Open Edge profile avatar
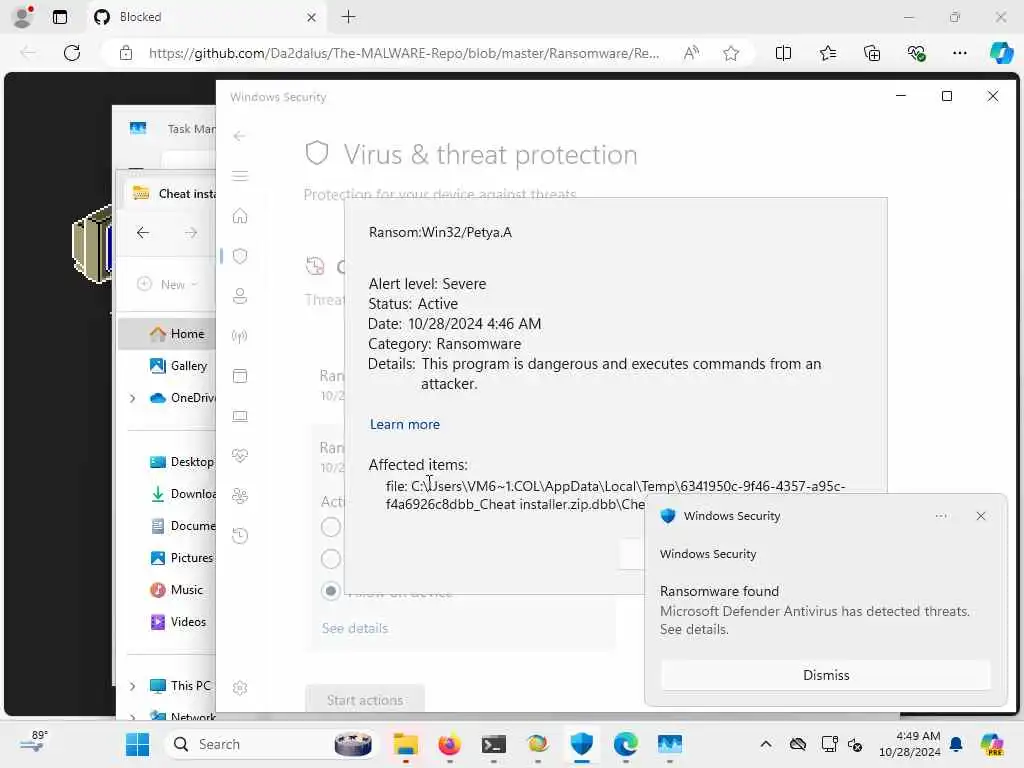The image size is (1024, 768). tap(22, 17)
